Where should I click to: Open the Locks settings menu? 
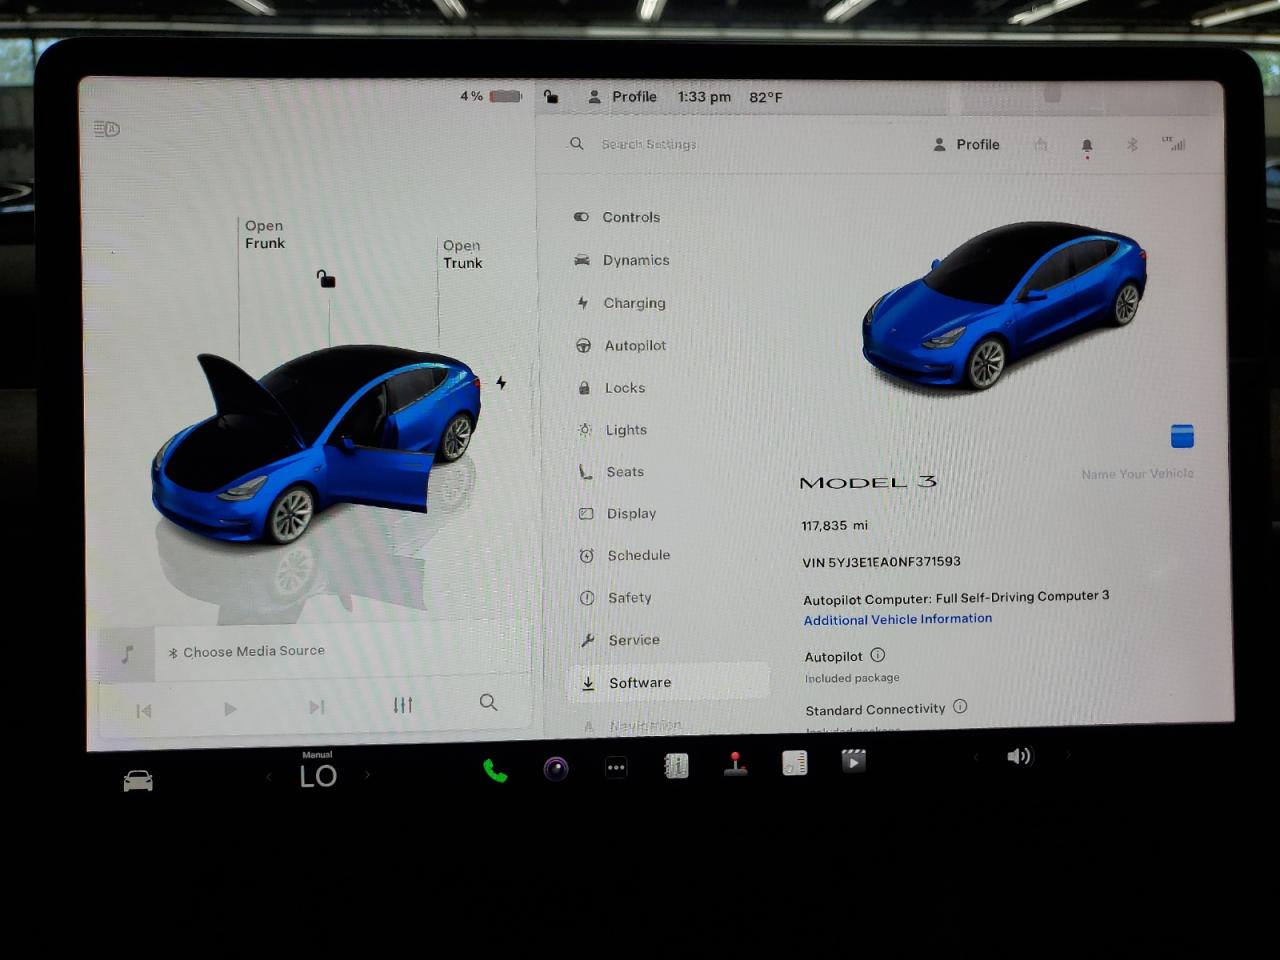click(x=612, y=388)
